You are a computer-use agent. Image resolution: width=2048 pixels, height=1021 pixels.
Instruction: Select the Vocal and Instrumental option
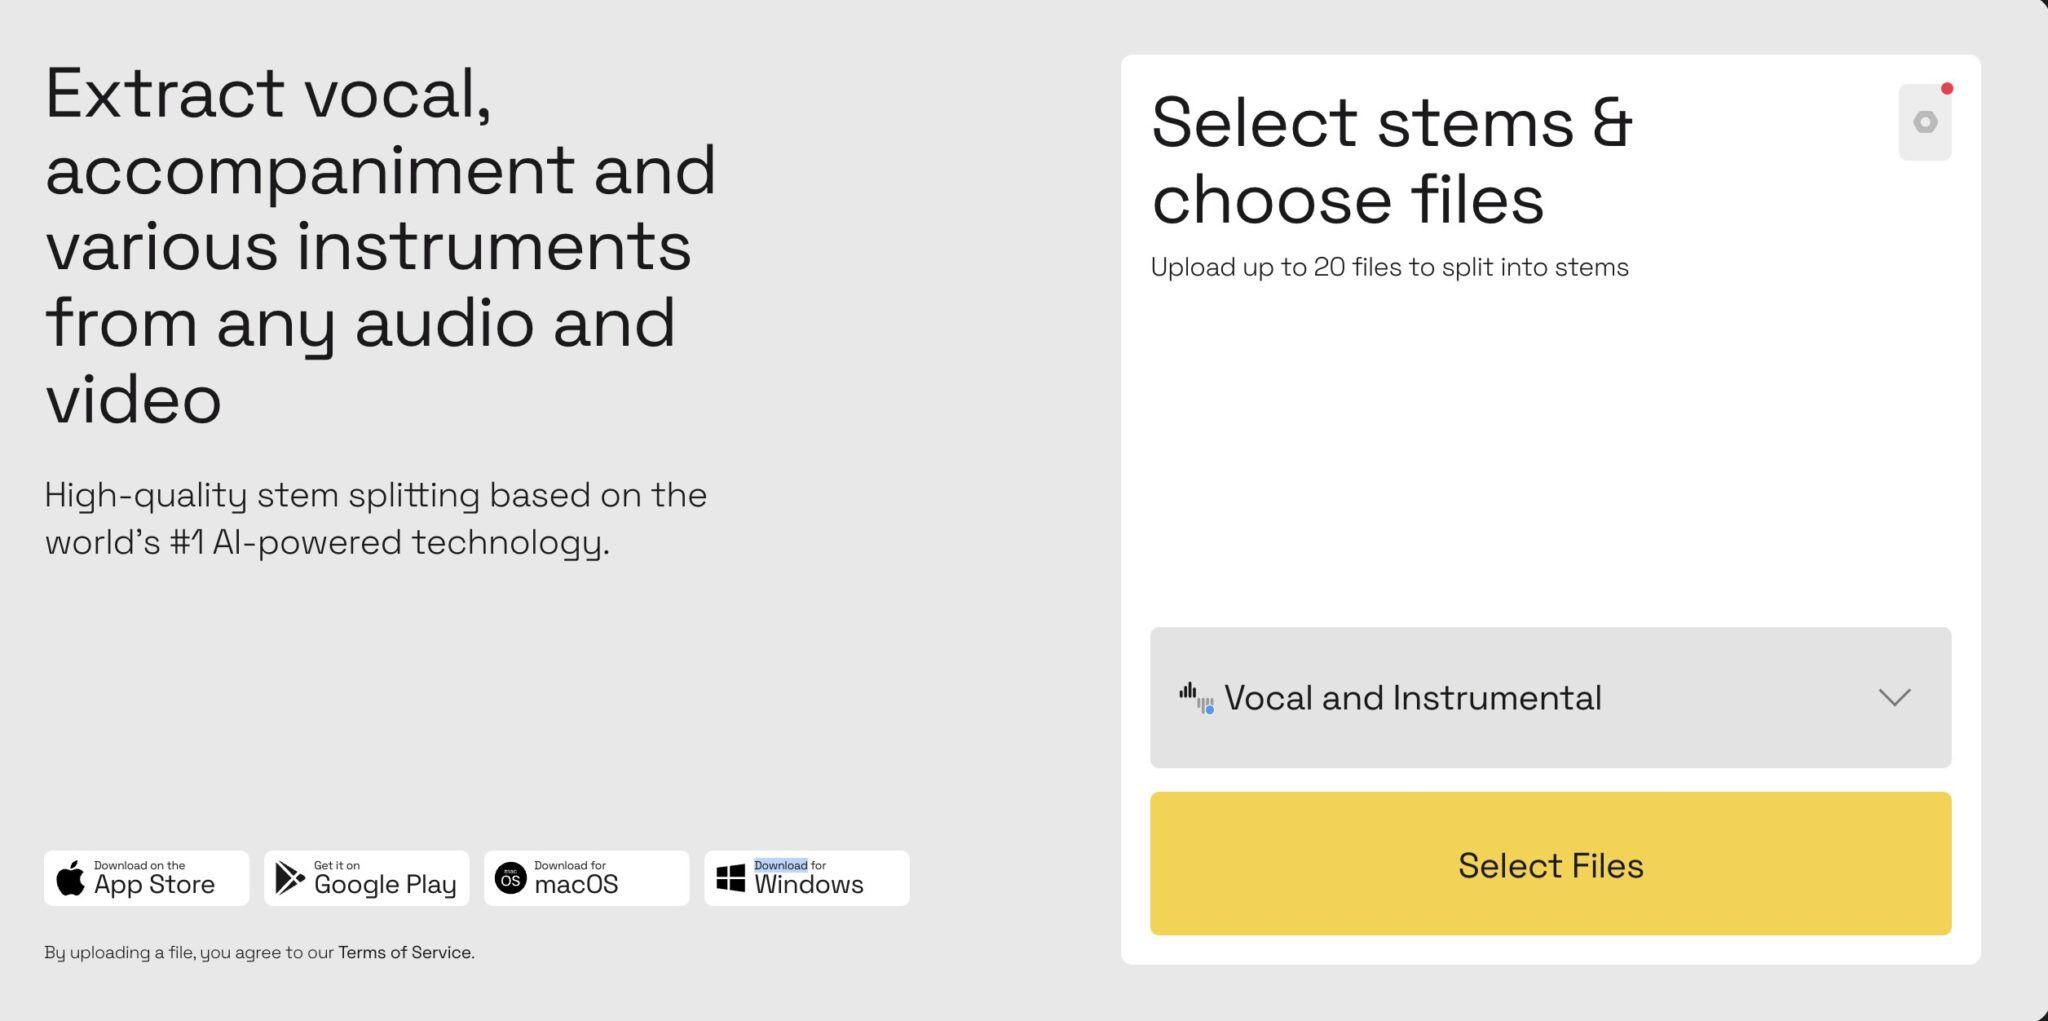pyautogui.click(x=1414, y=697)
